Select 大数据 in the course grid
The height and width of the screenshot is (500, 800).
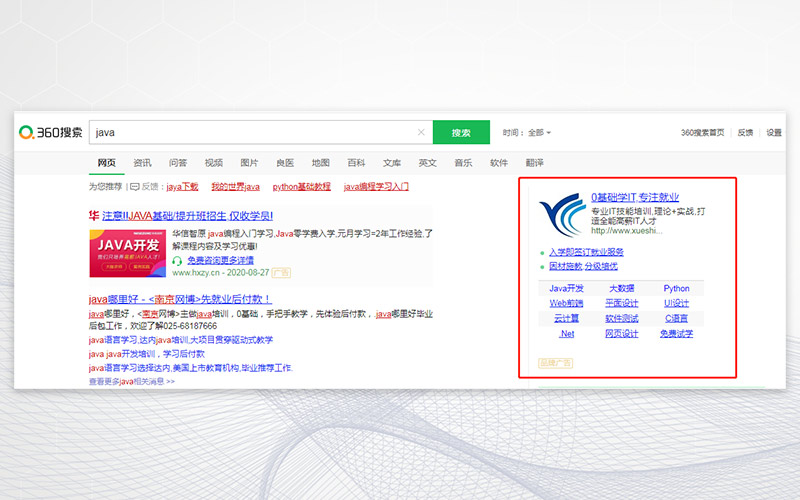pos(622,288)
